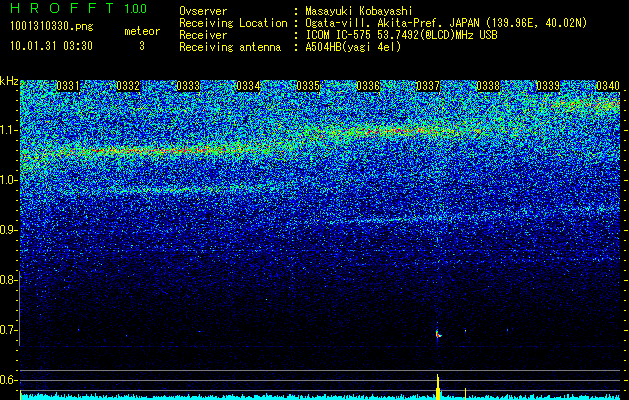Click the kHz axis unit label
The image size is (629, 400).
9,81
